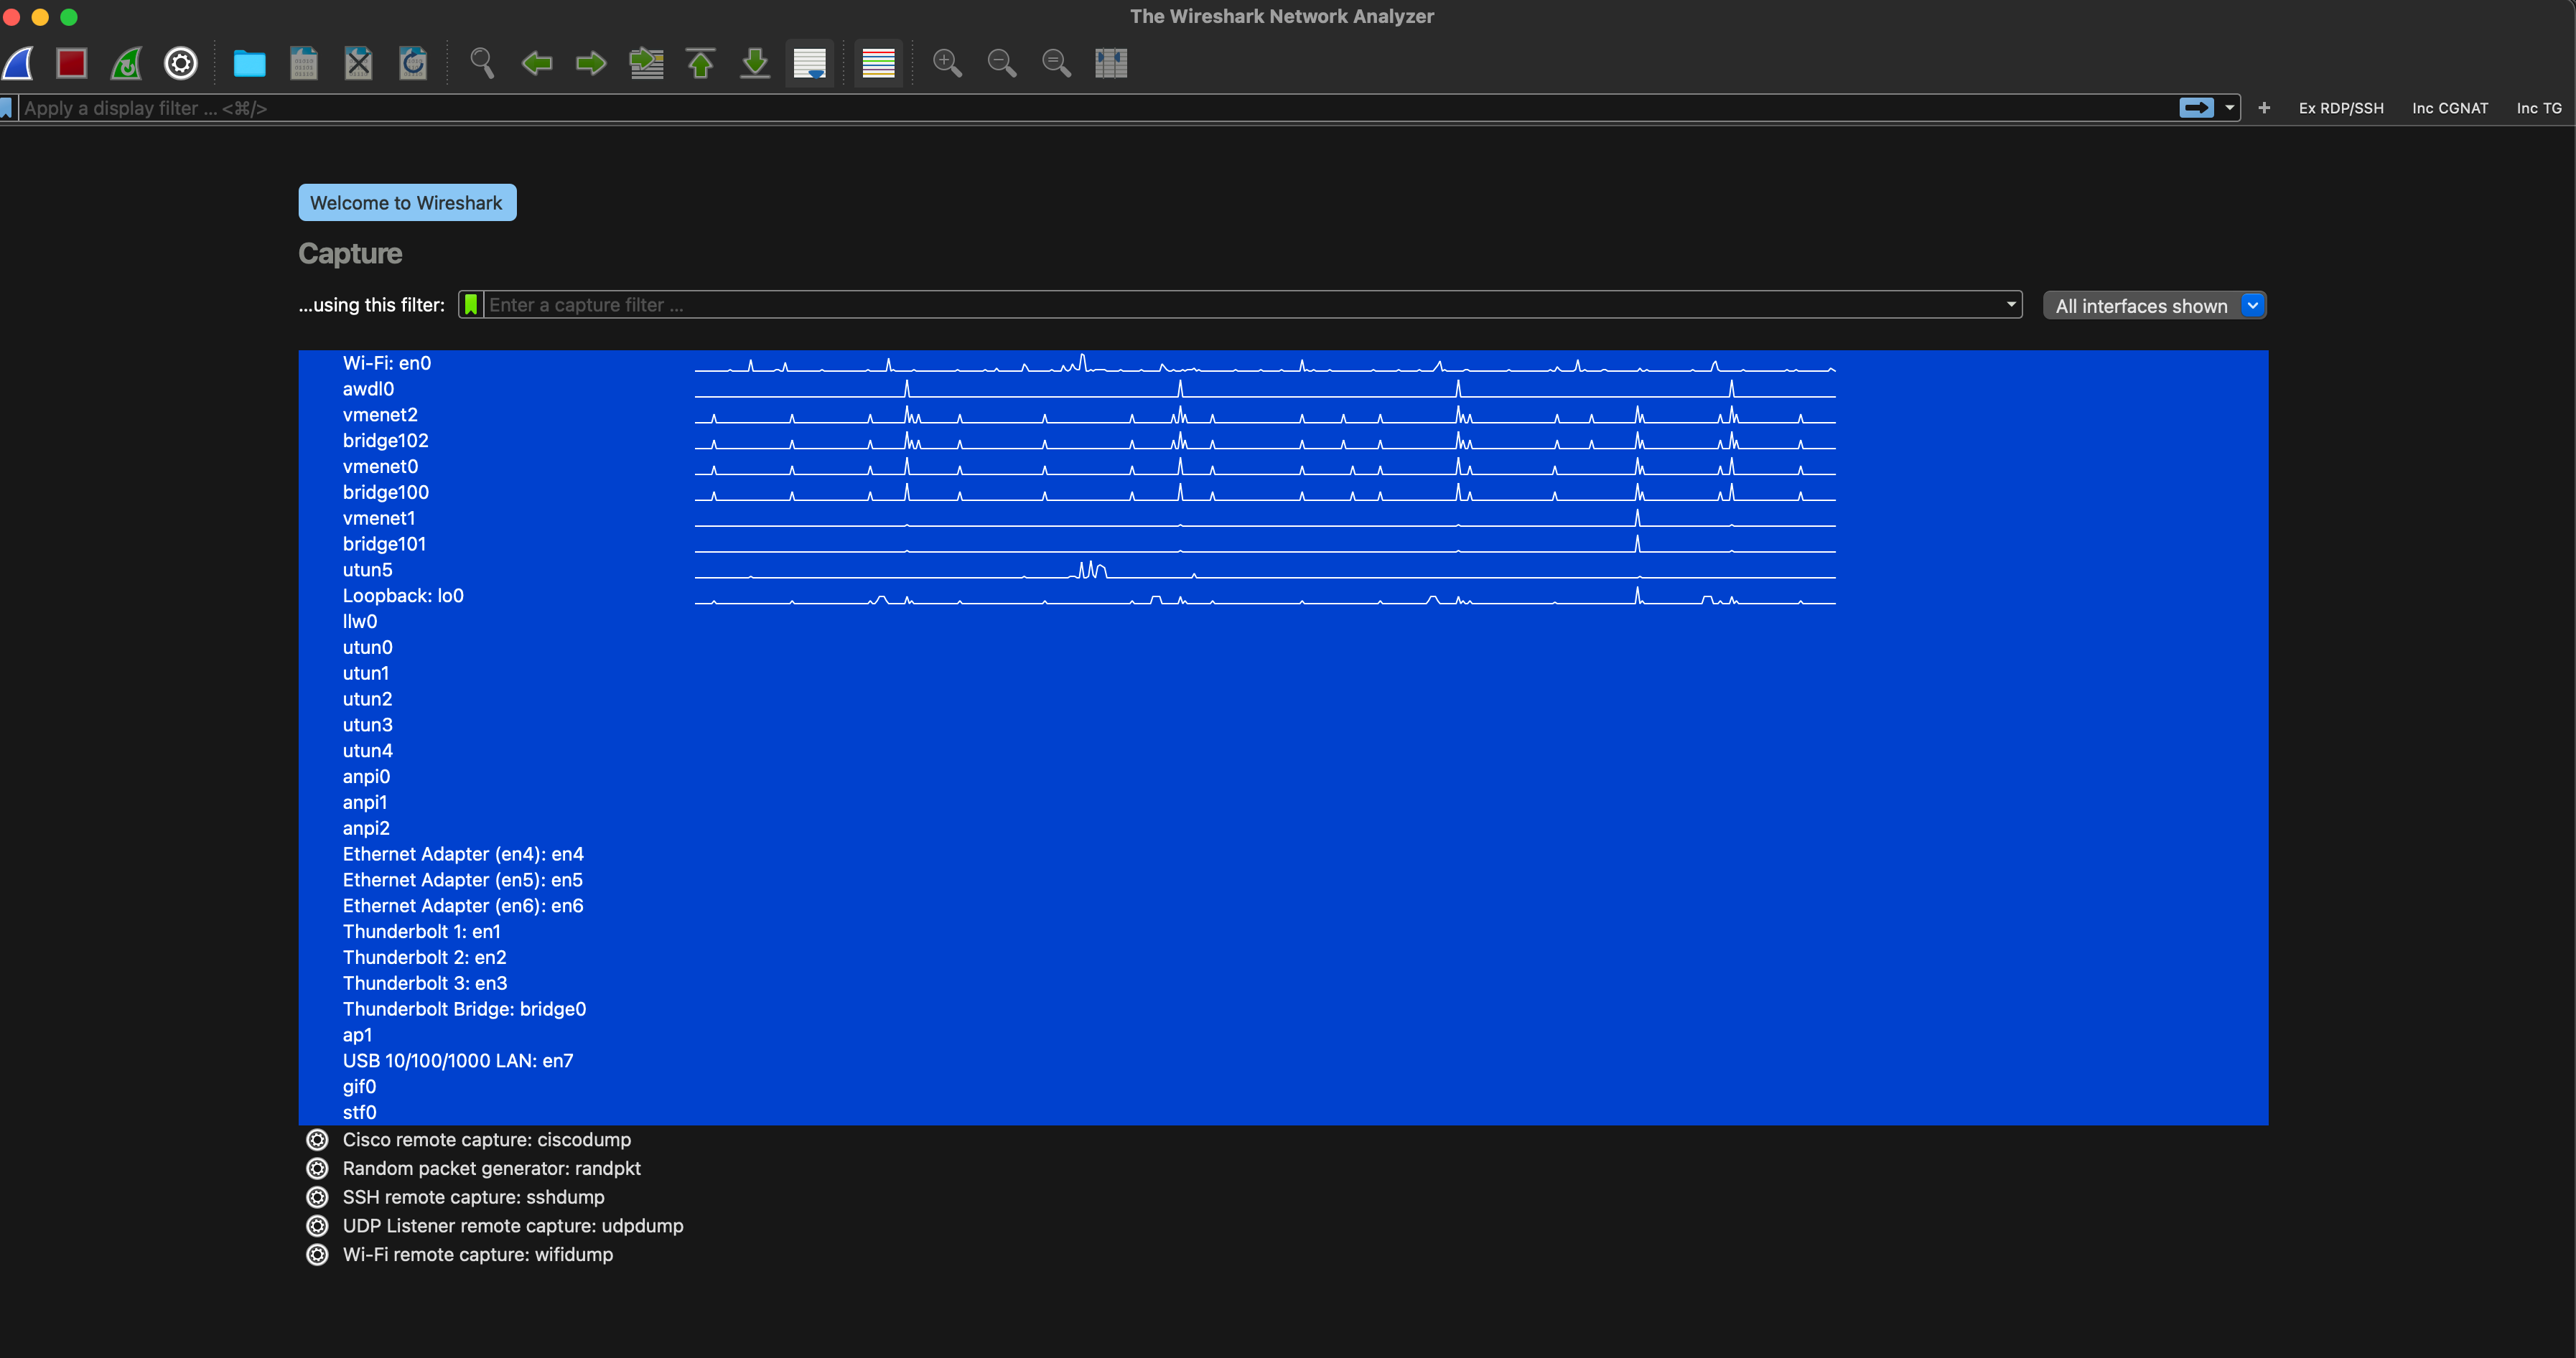Go to specified packet icon
The image size is (2576, 1358).
tap(646, 63)
